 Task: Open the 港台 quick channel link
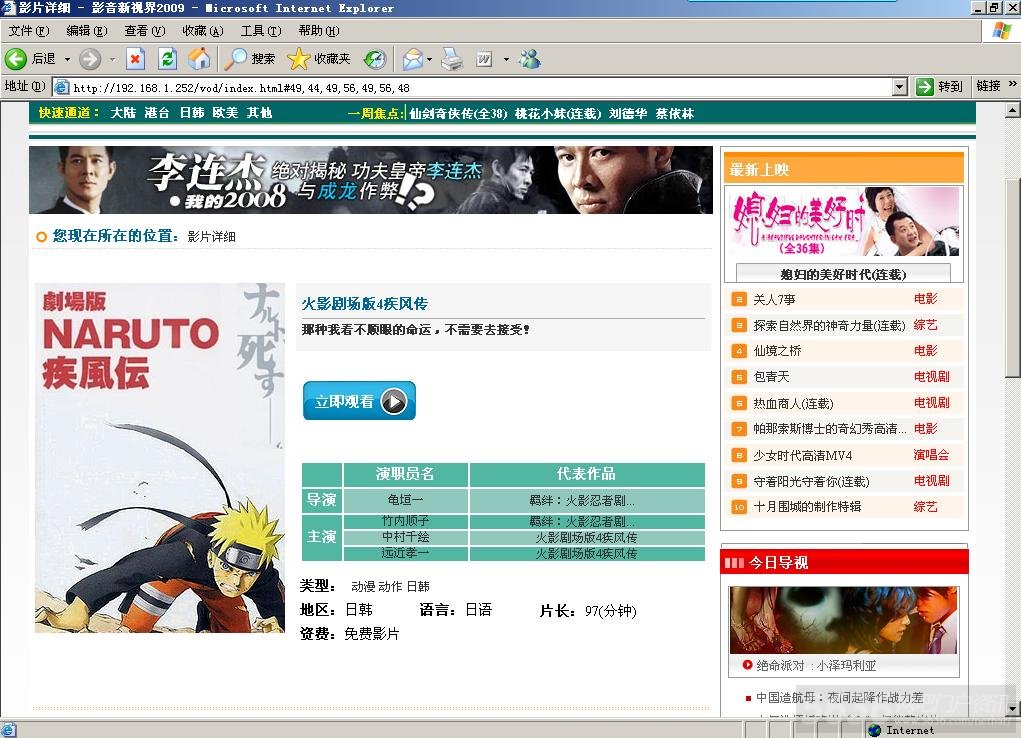tap(157, 113)
